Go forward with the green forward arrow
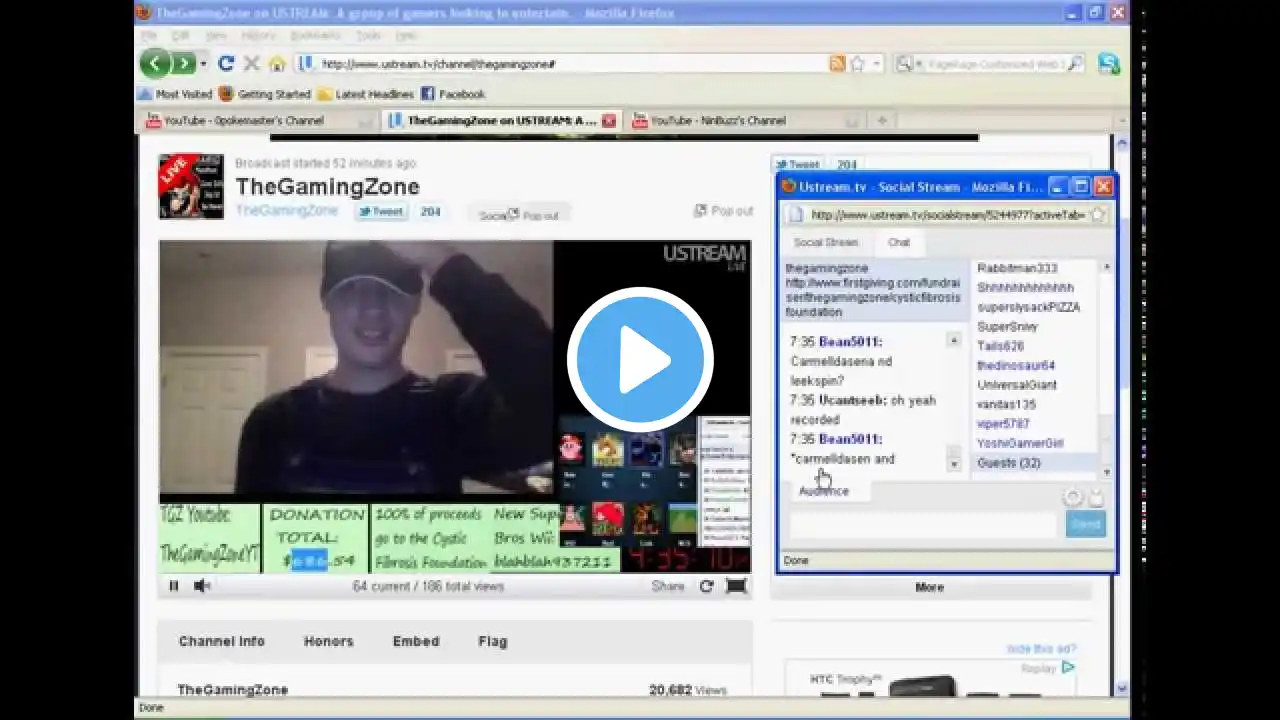 pos(182,64)
